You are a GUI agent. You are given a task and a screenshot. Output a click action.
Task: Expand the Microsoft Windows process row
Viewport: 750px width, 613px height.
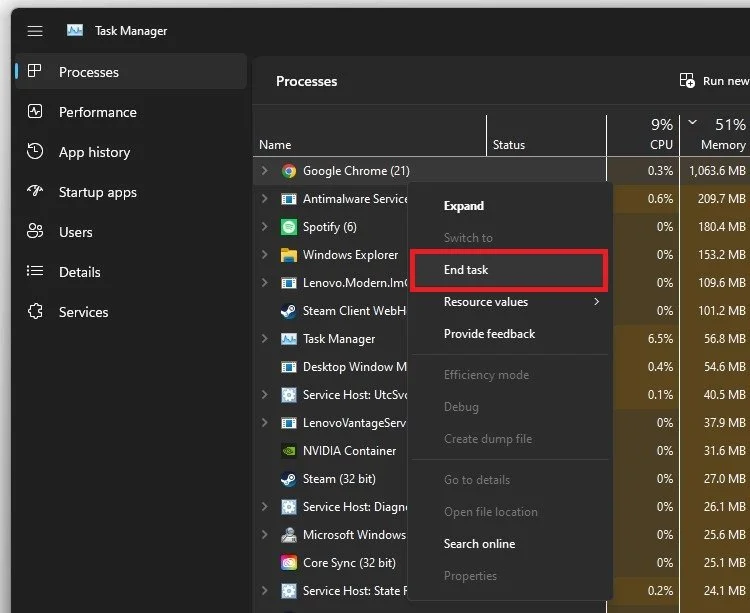tap(264, 535)
